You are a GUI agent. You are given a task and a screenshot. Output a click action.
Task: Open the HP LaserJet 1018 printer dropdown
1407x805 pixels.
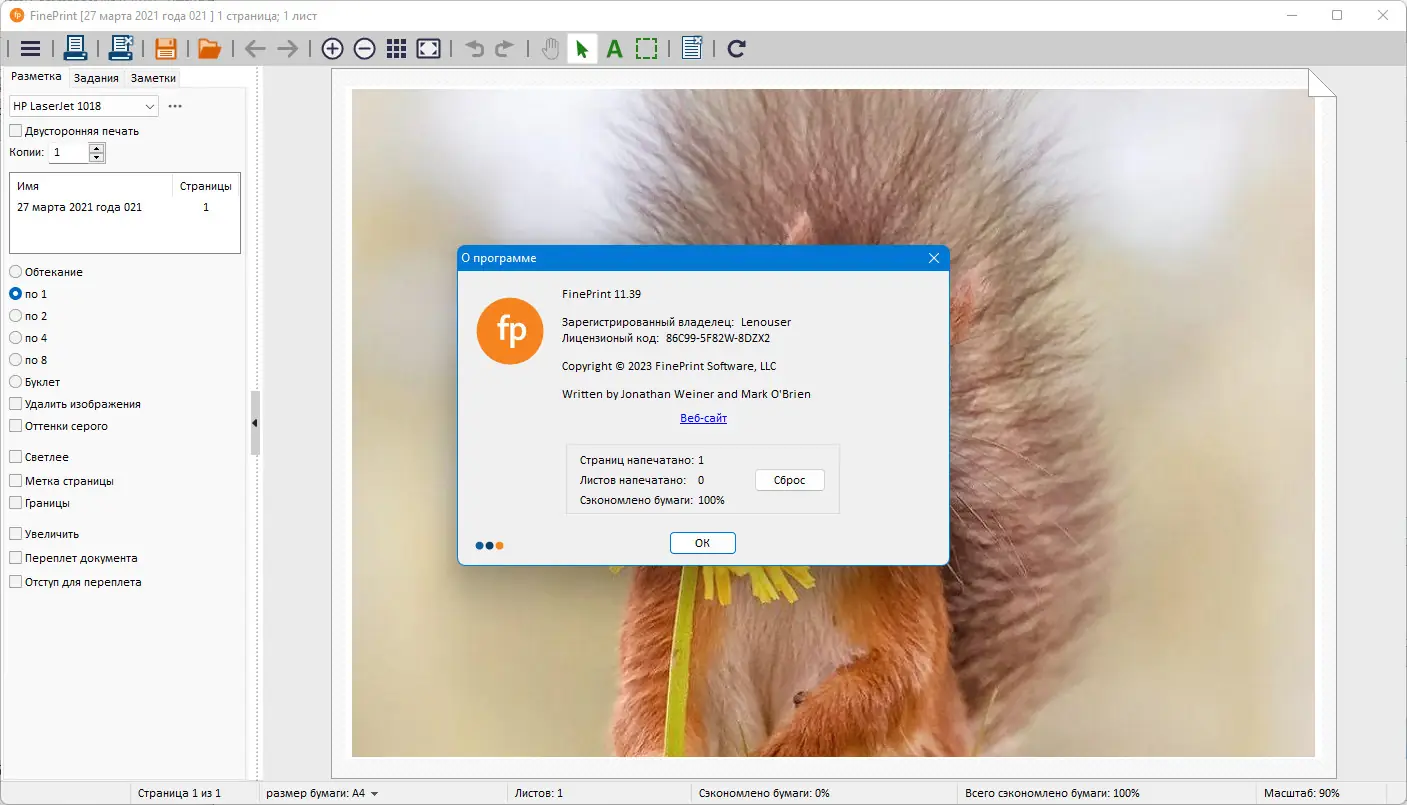click(84, 106)
